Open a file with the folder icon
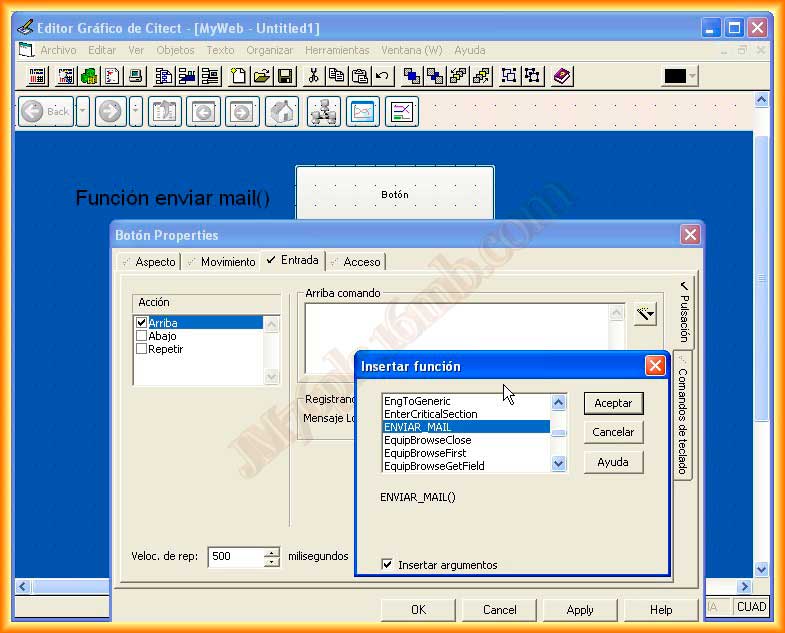The image size is (785, 633). [261, 76]
